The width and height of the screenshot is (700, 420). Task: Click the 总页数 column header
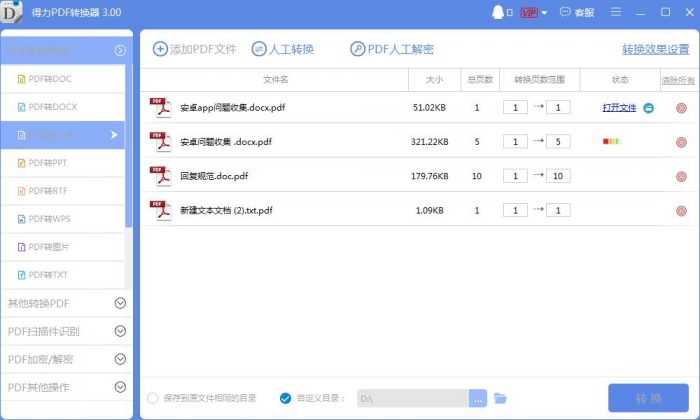click(480, 80)
